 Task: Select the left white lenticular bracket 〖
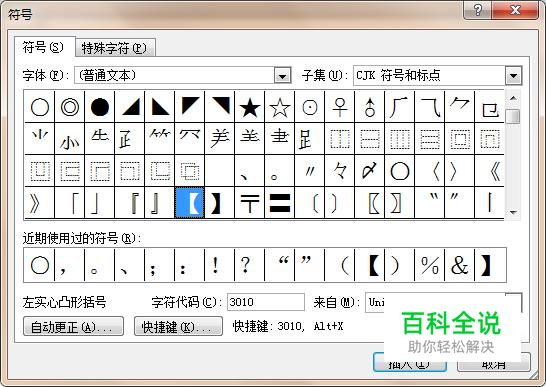369,203
